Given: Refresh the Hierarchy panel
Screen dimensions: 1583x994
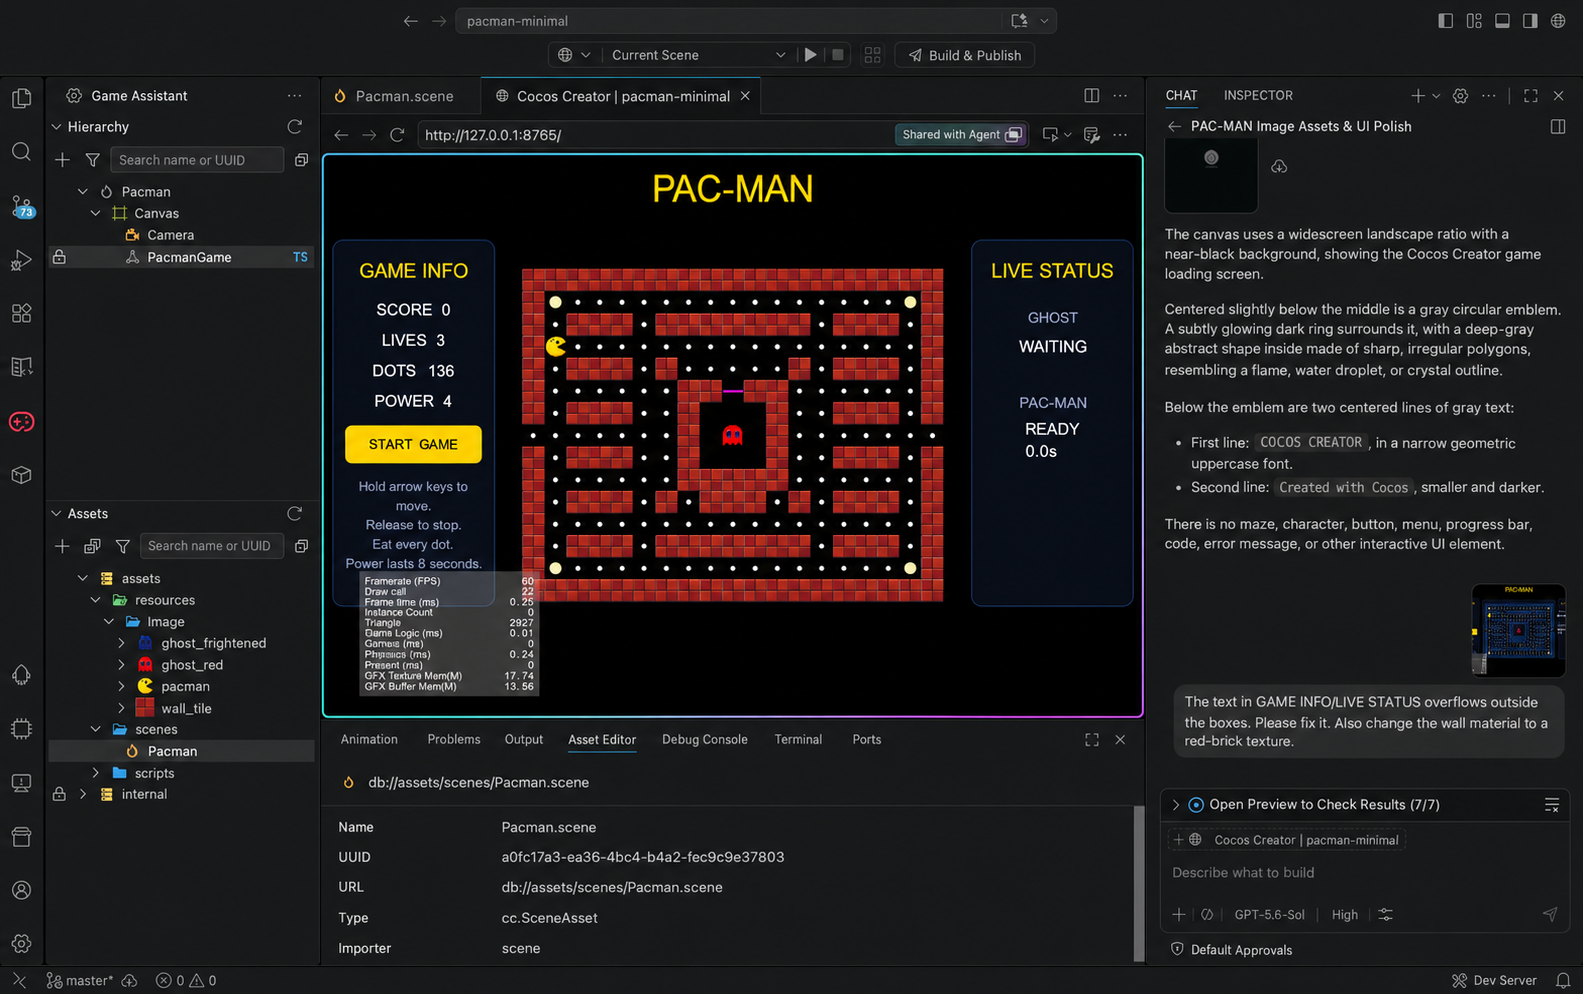Looking at the screenshot, I should tap(294, 127).
